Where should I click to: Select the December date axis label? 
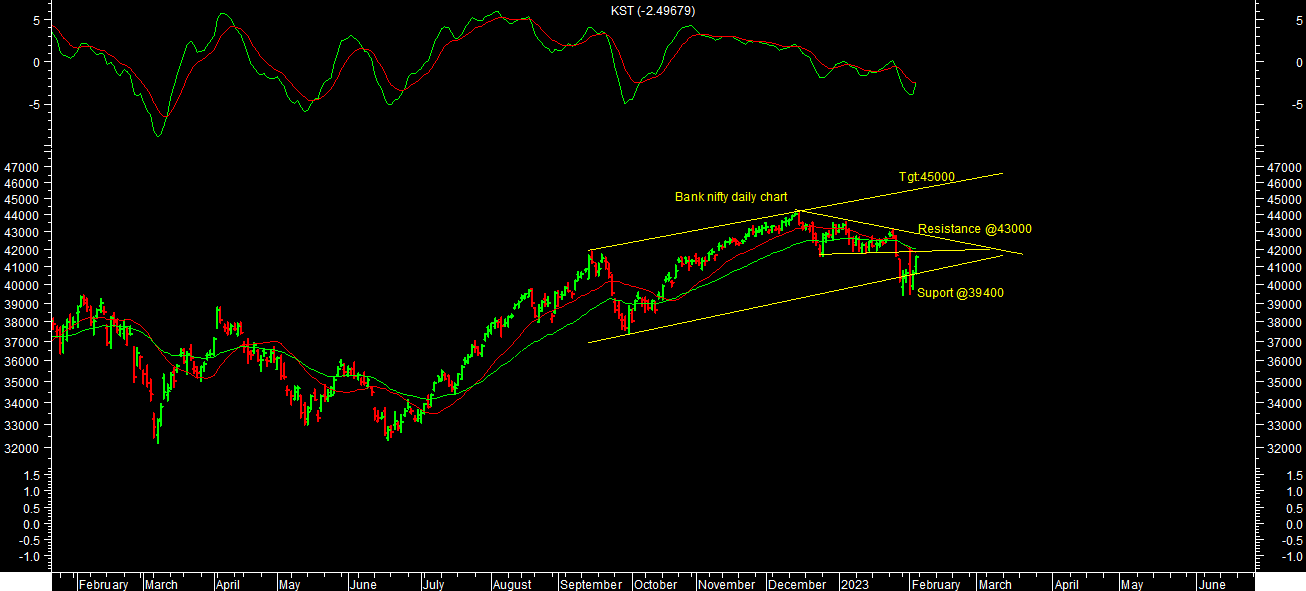point(797,584)
